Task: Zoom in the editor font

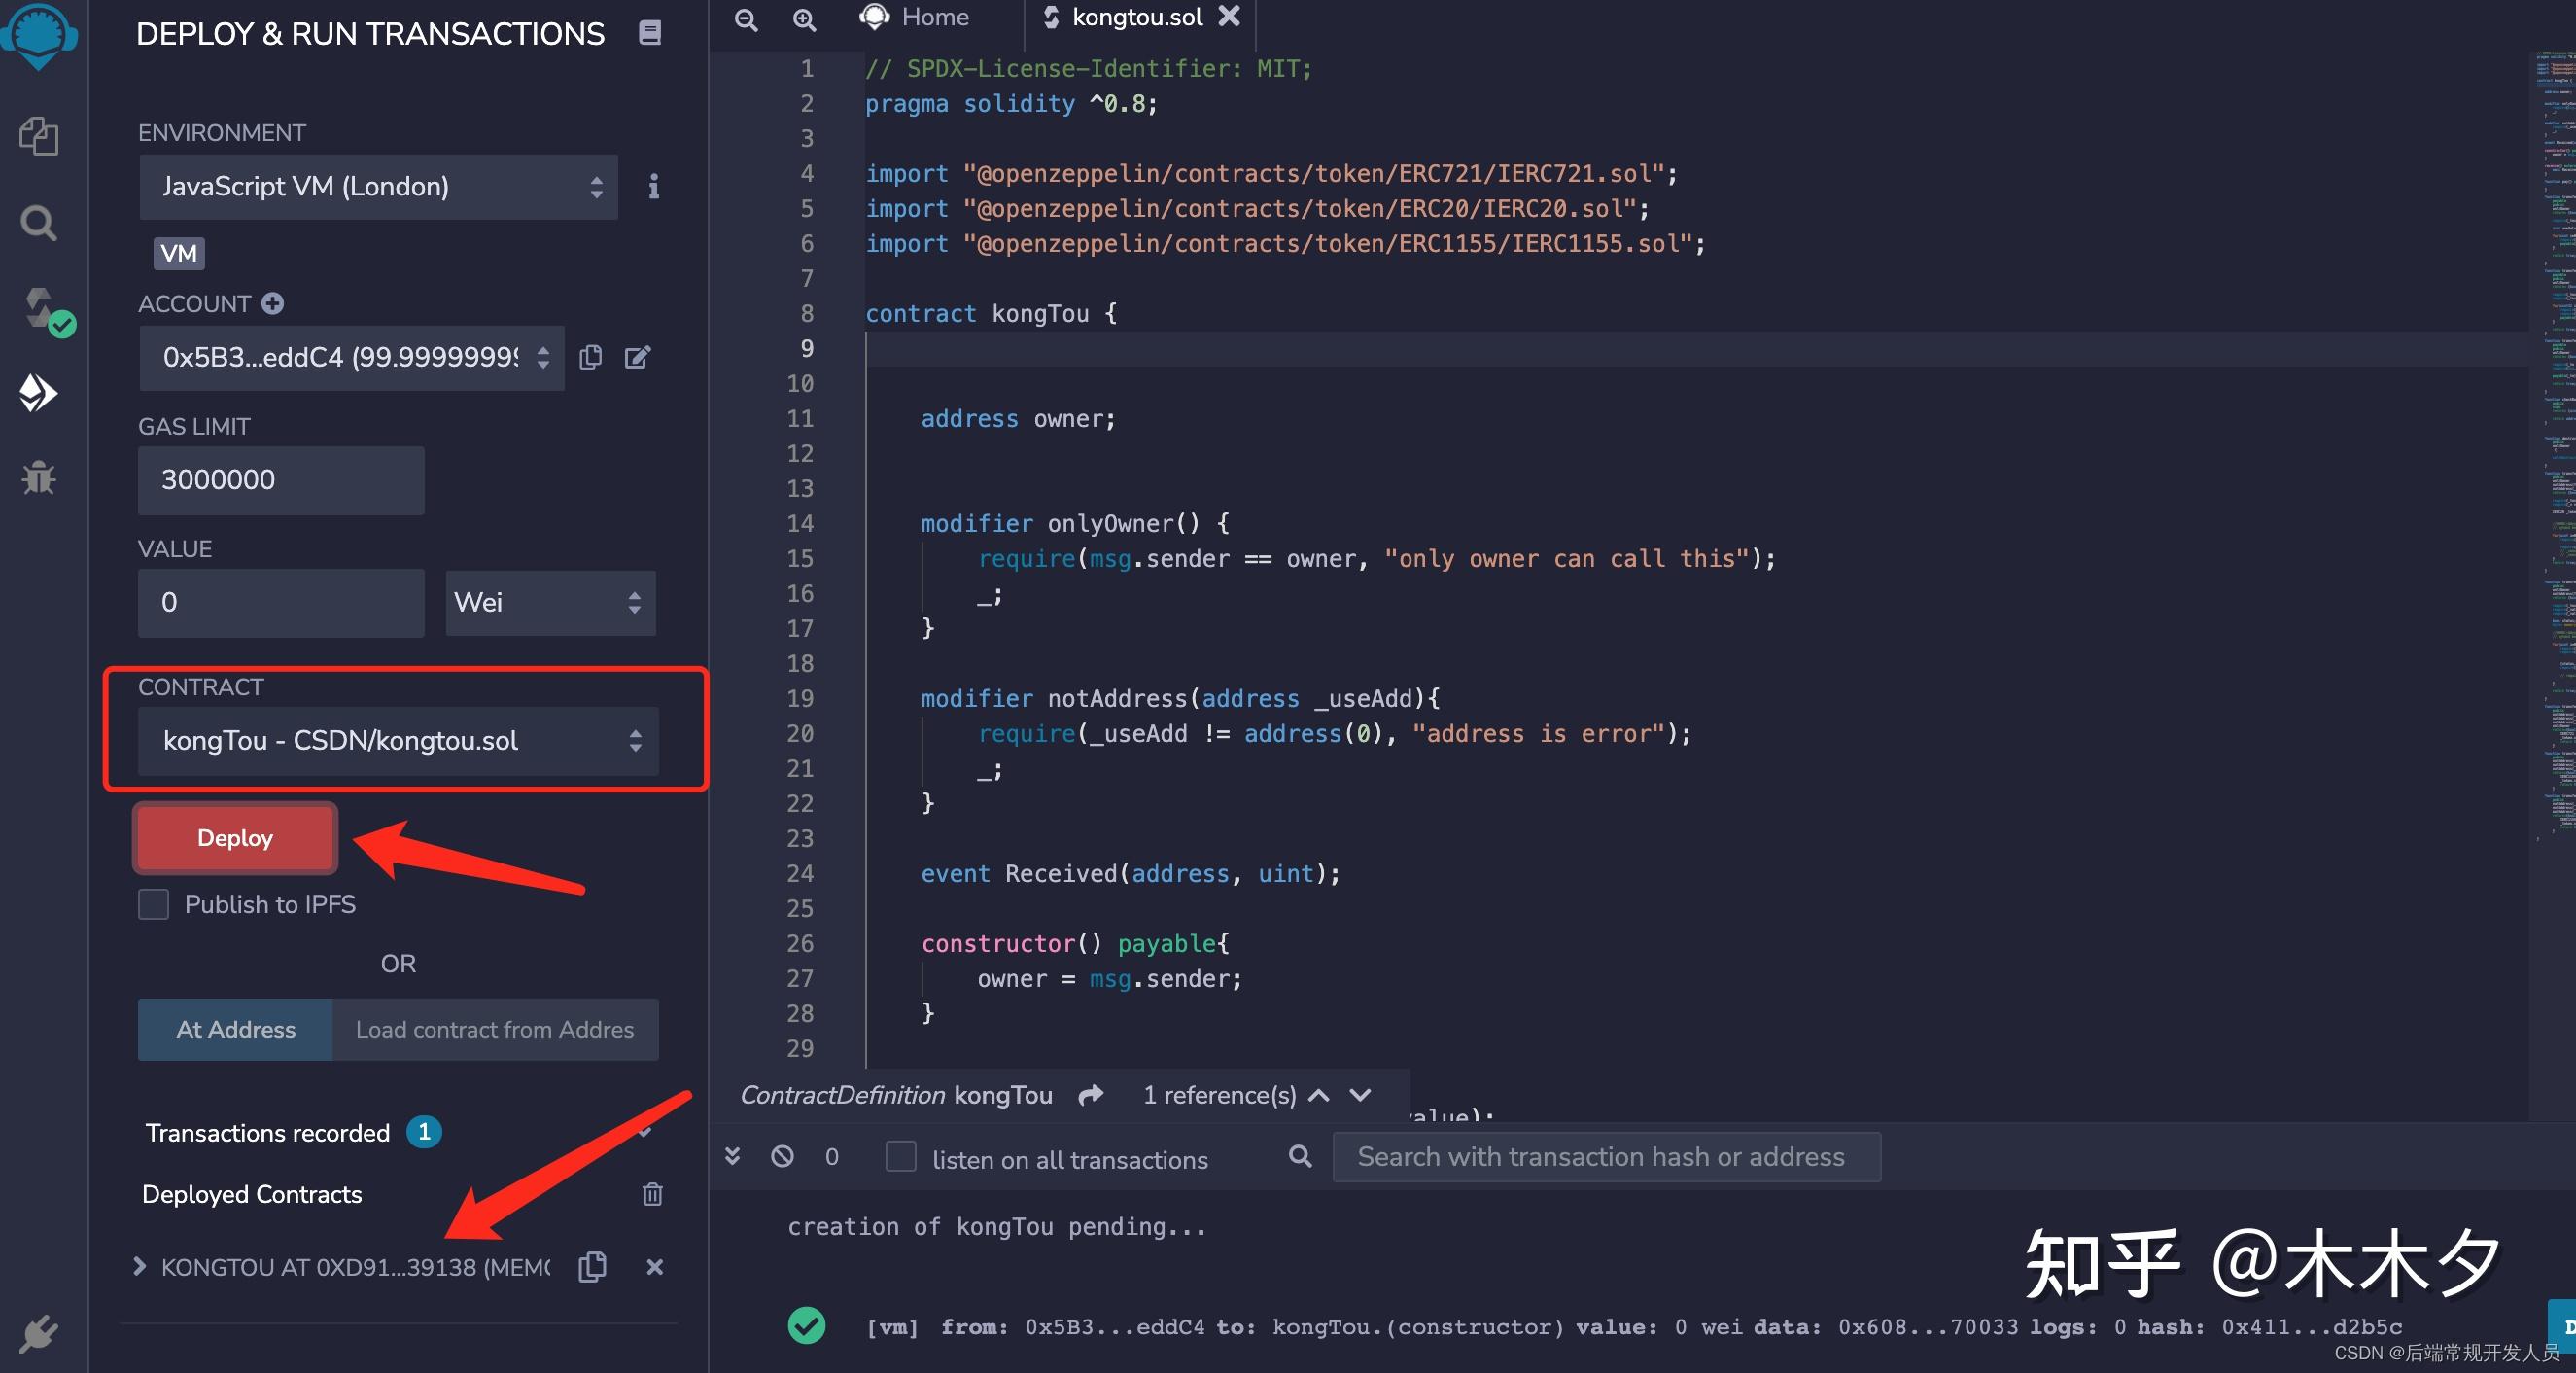Action: (x=804, y=19)
